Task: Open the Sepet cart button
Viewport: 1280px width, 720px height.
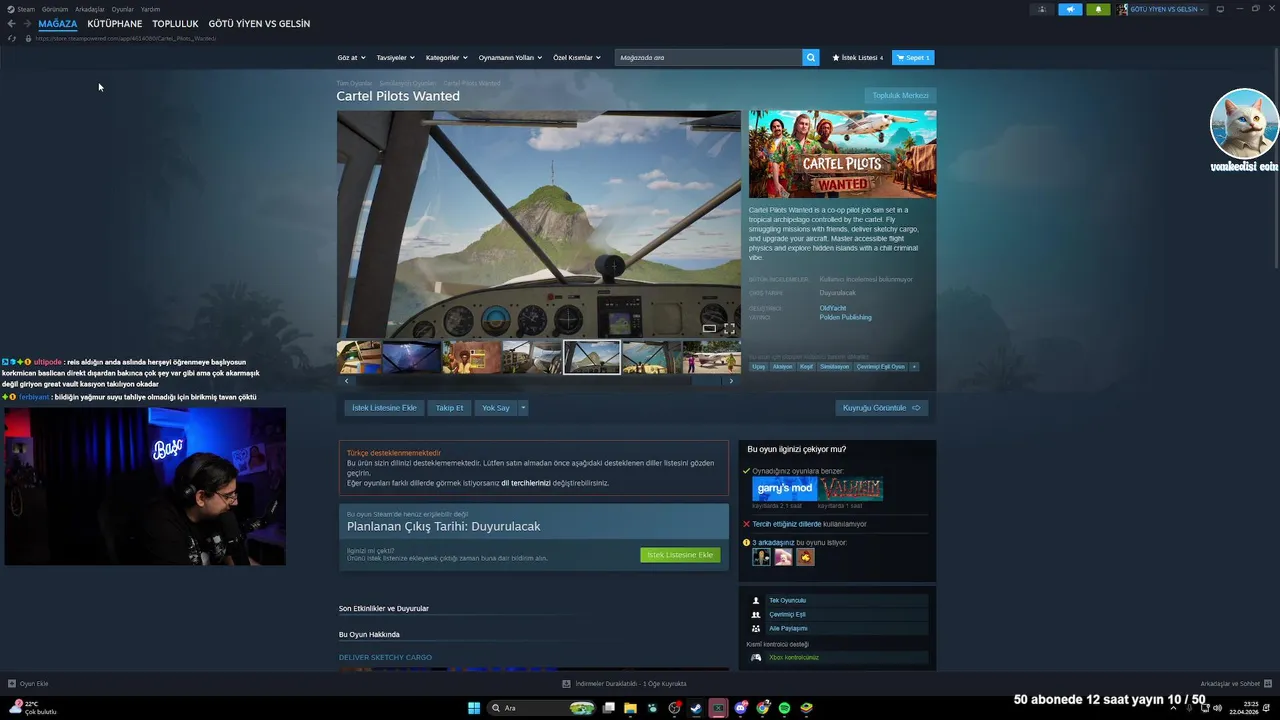Action: coord(913,58)
